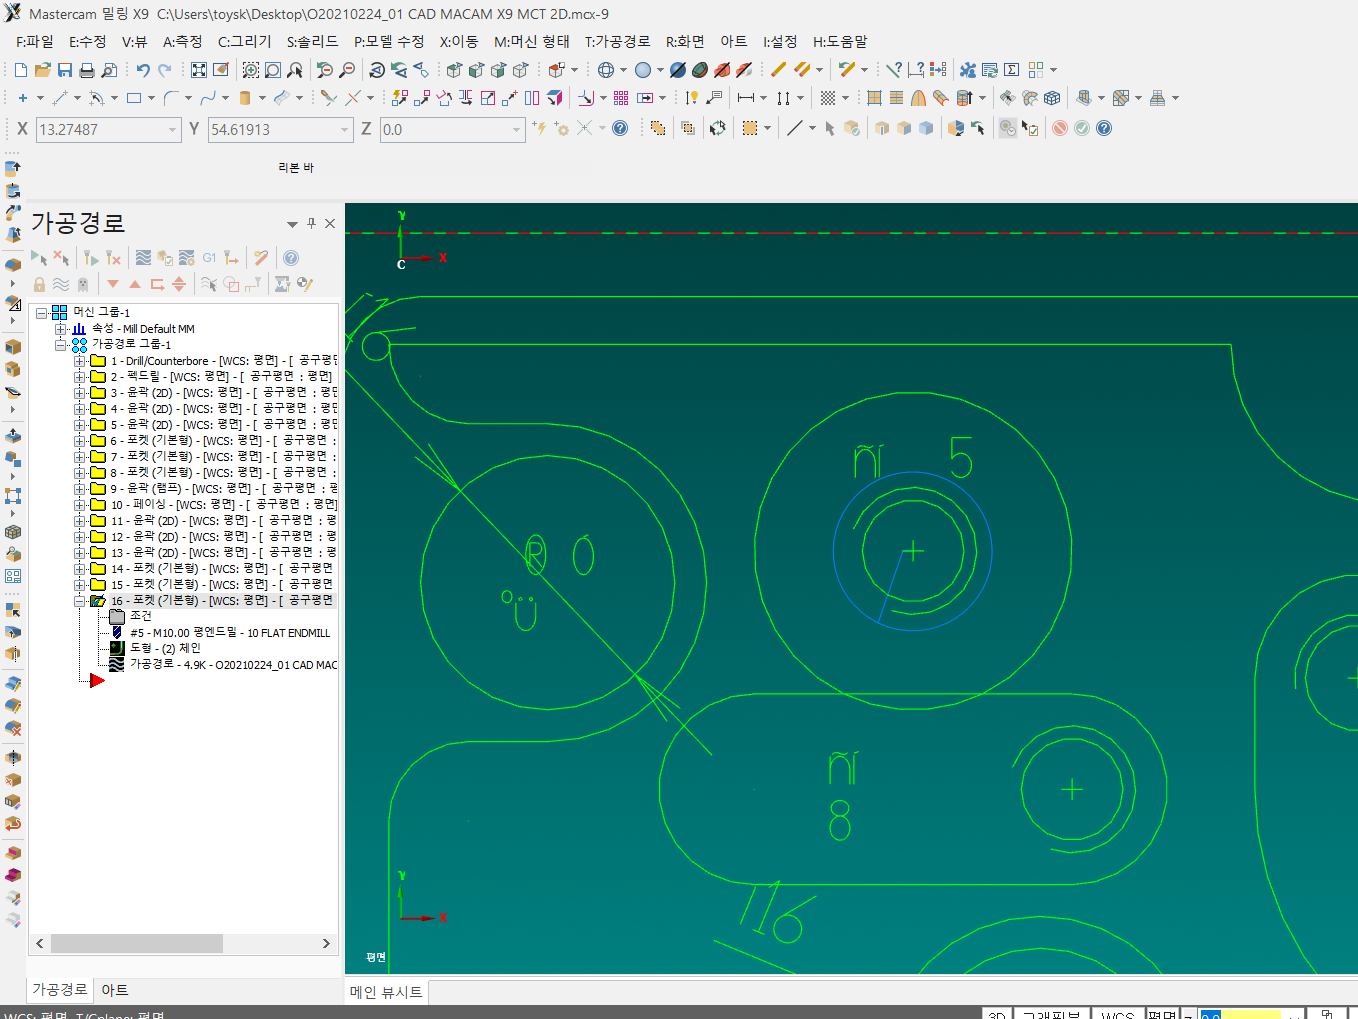This screenshot has height=1019, width=1358.
Task: Collapse the 머신 그룹-1 tree node
Action: click(x=42, y=313)
